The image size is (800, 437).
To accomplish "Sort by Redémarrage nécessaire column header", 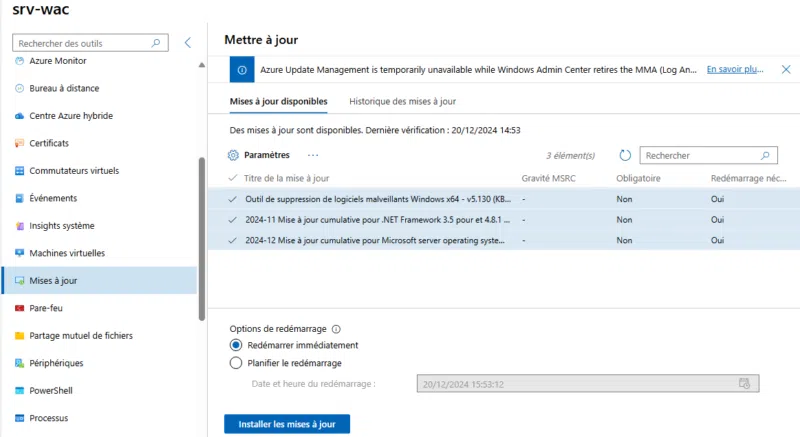I will [x=748, y=178].
